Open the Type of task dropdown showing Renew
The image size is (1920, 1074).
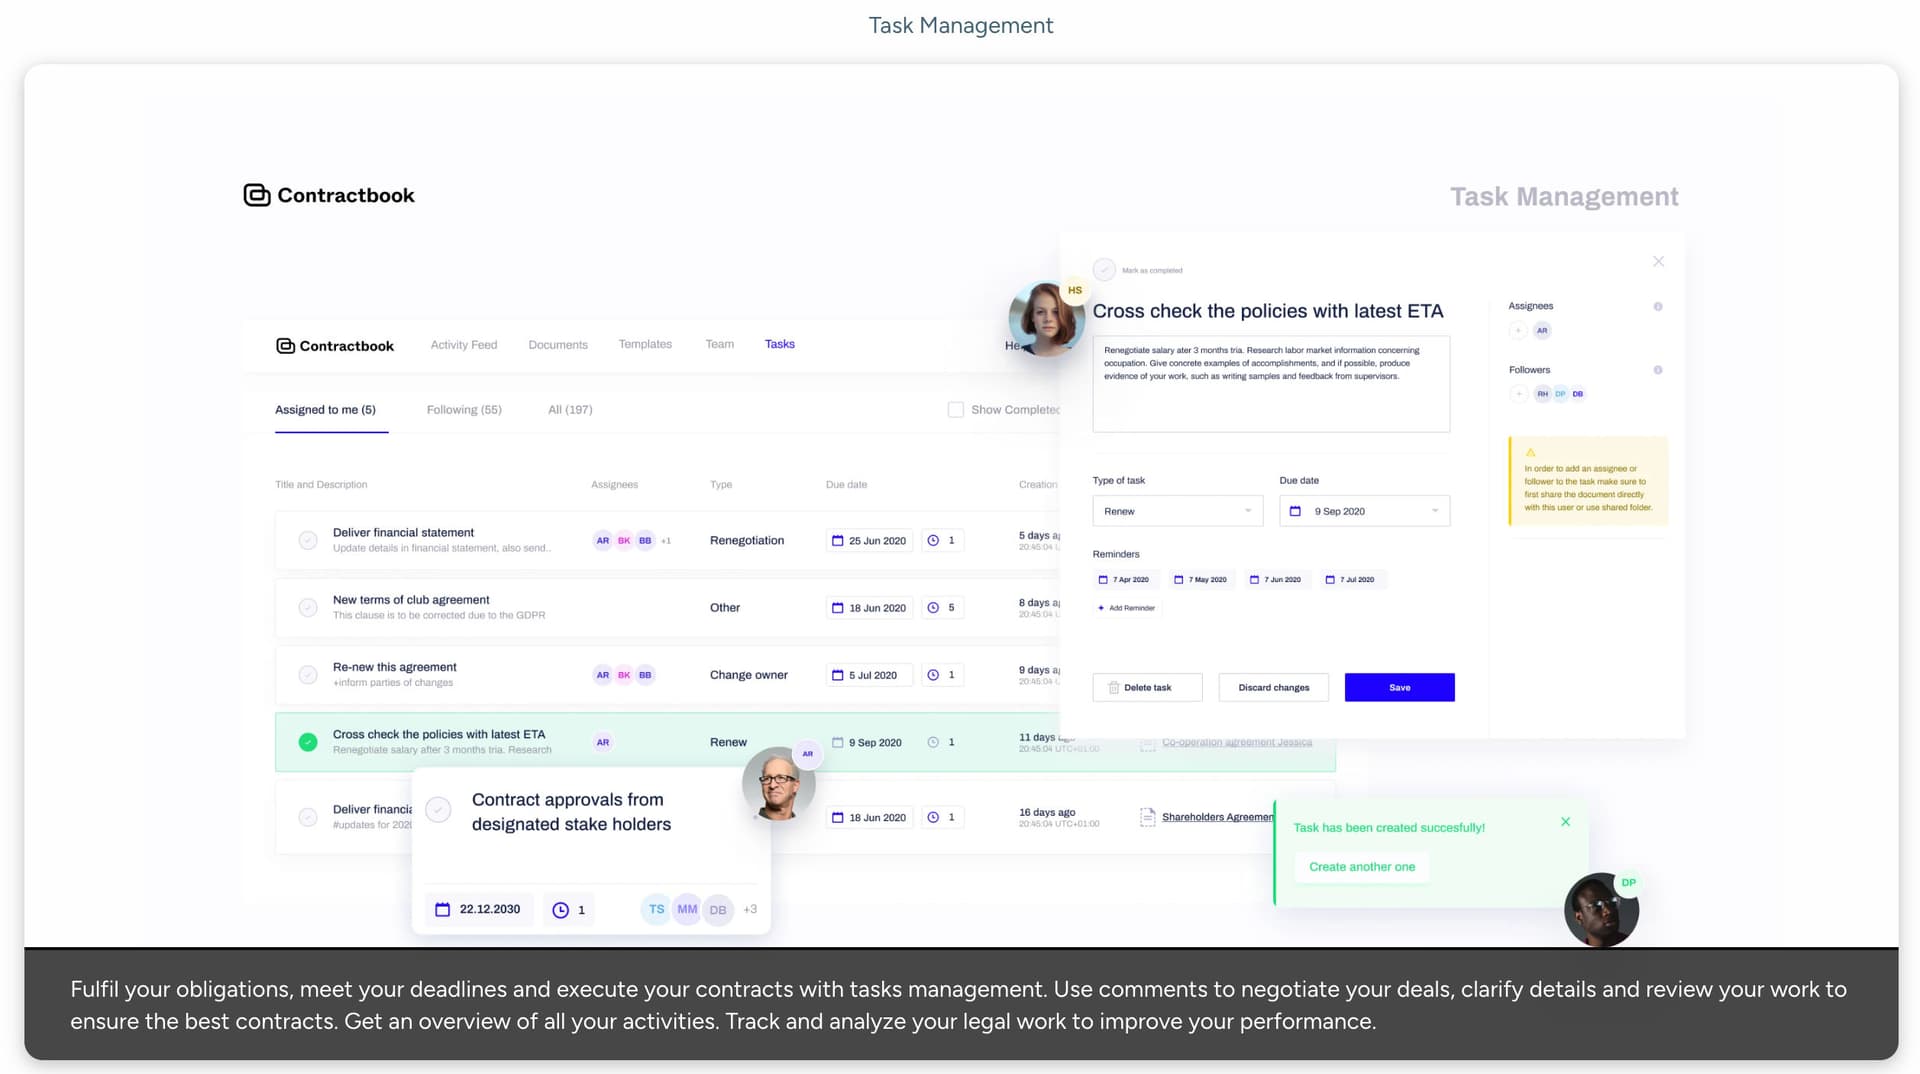pos(1177,511)
